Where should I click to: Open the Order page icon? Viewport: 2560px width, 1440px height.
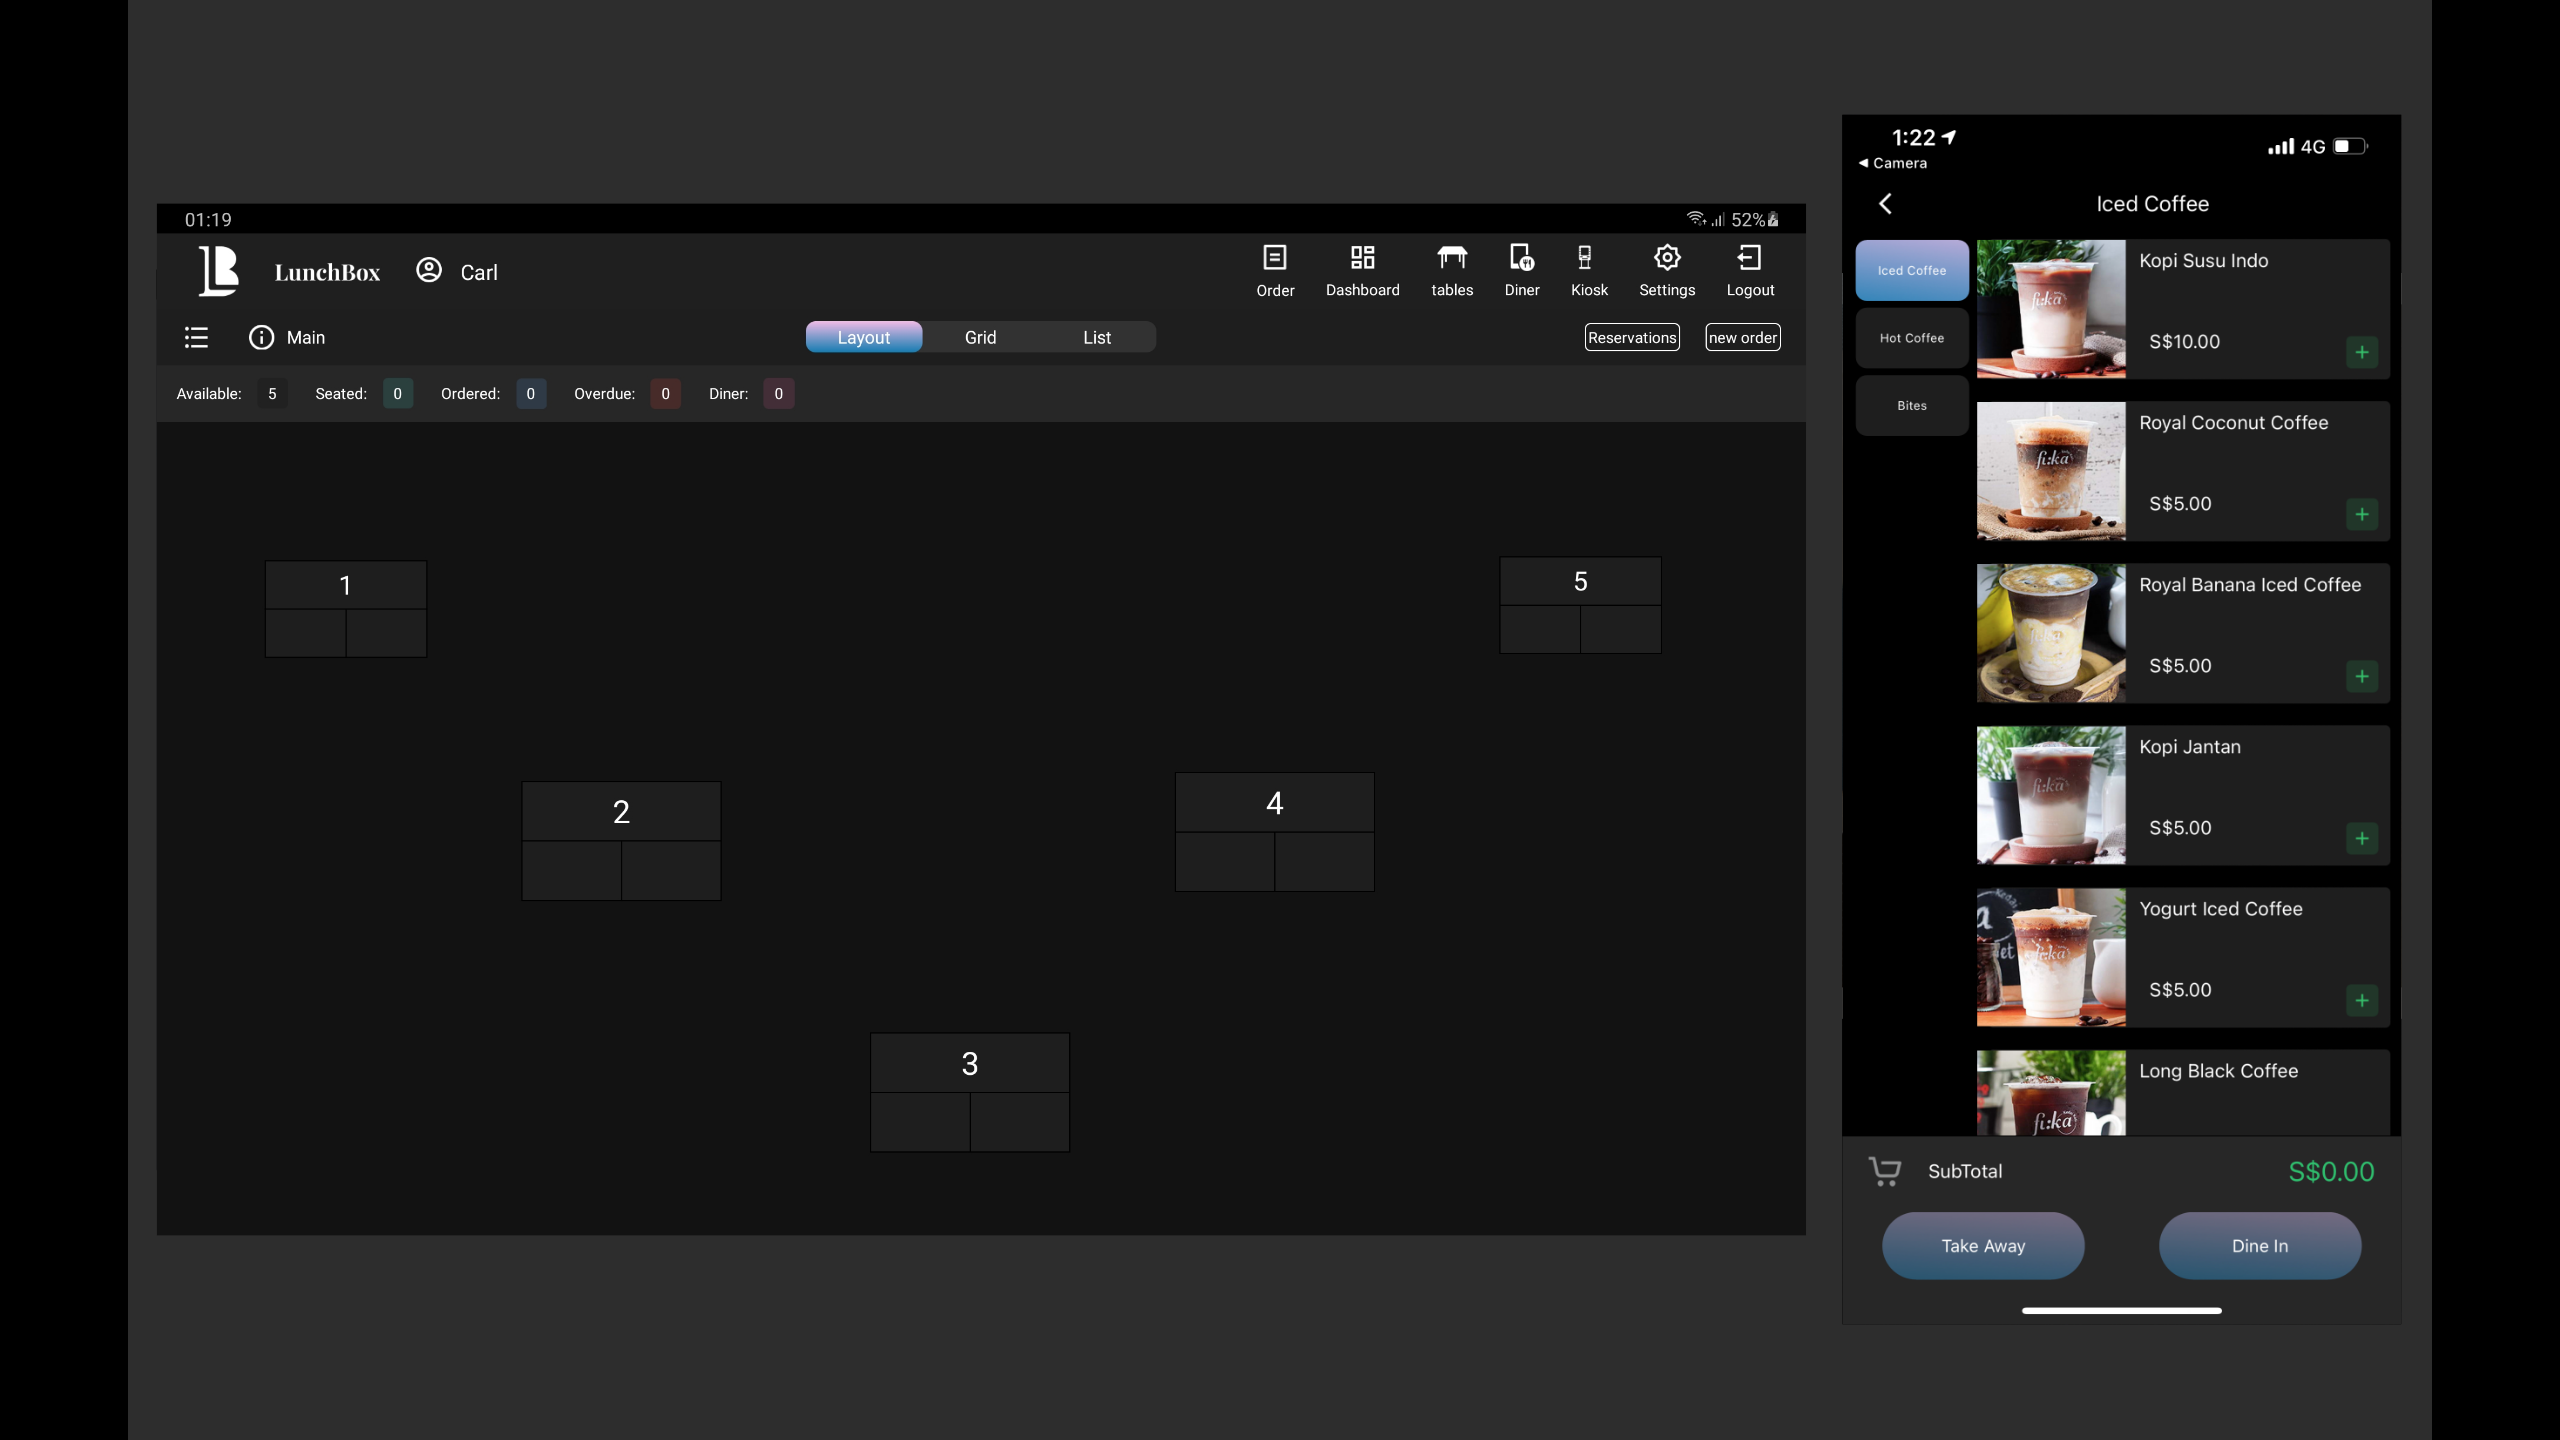click(x=1275, y=258)
